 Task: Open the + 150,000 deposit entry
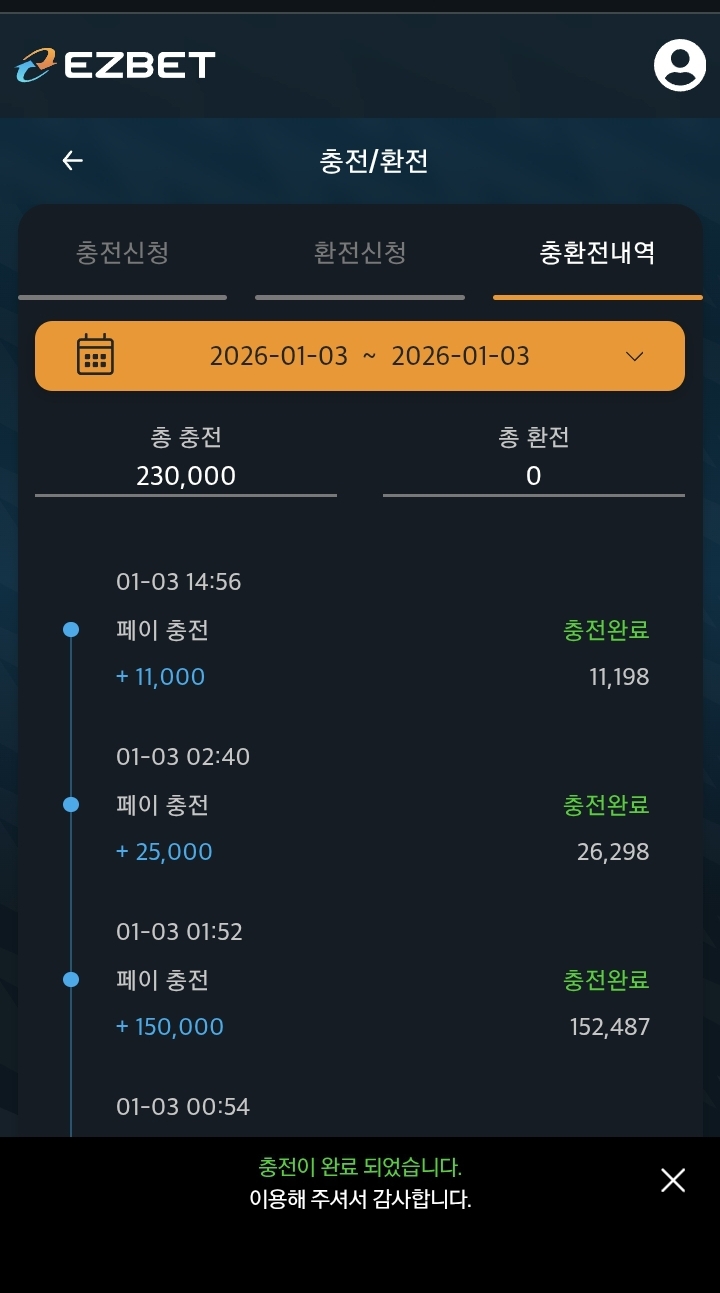(170, 1027)
